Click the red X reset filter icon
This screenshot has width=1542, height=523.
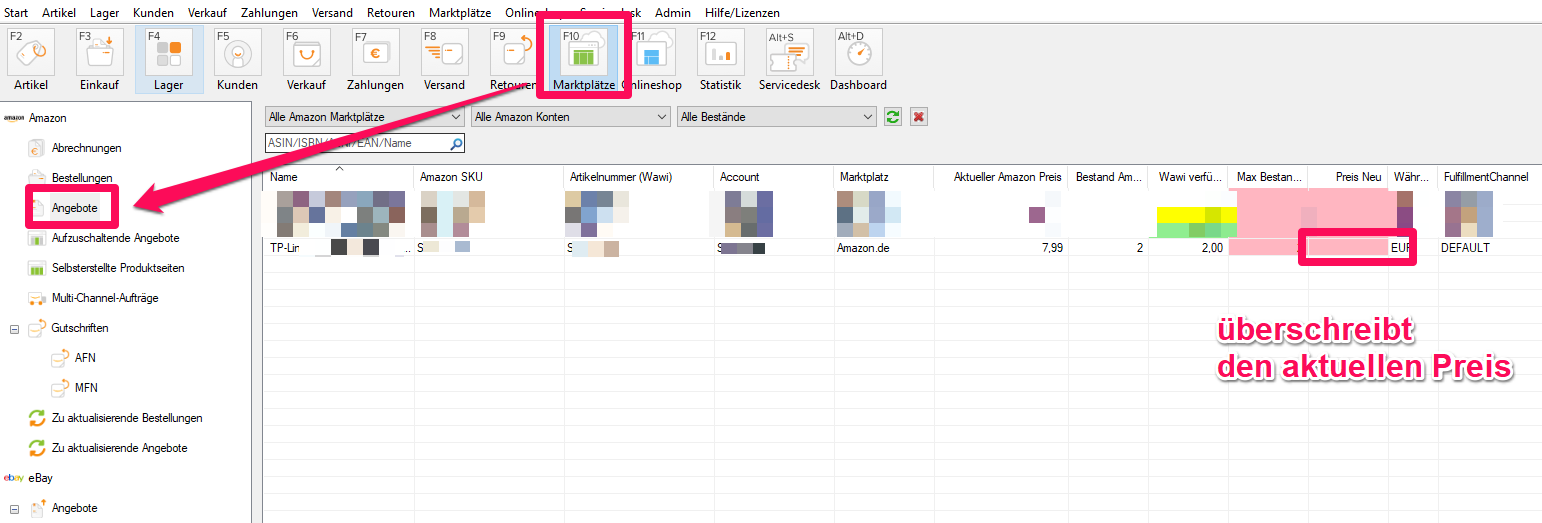click(x=919, y=117)
